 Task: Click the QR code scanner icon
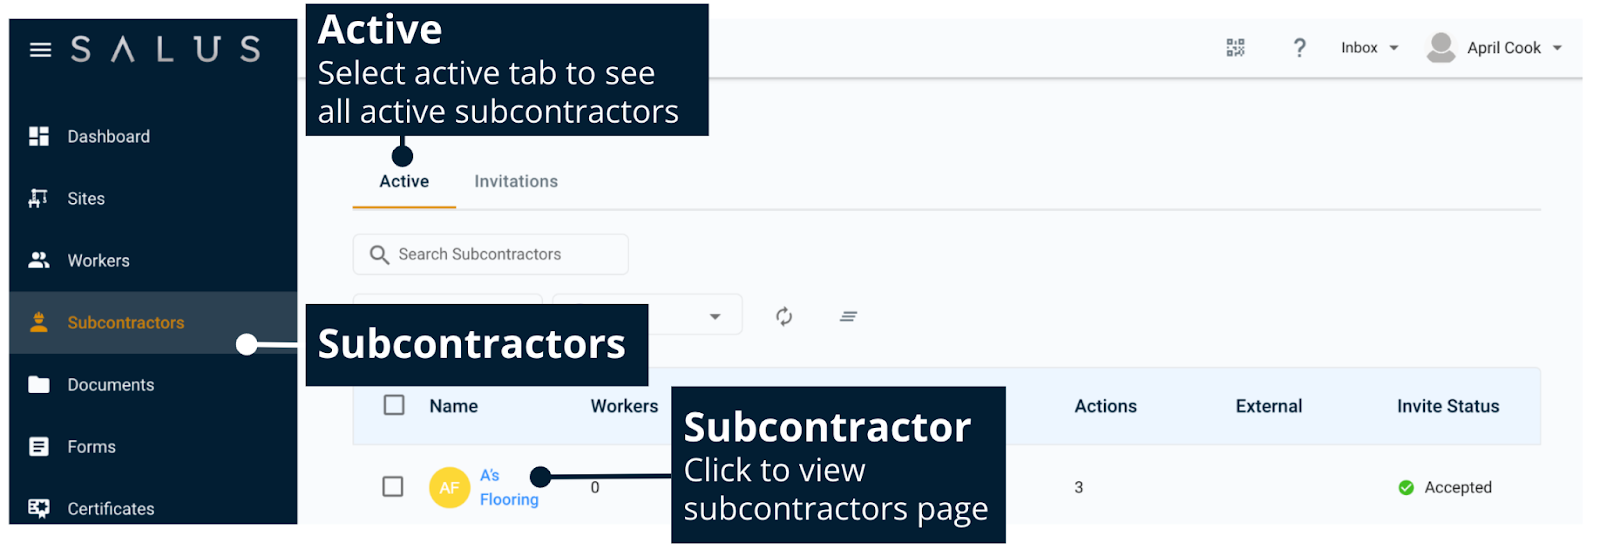pyautogui.click(x=1236, y=48)
